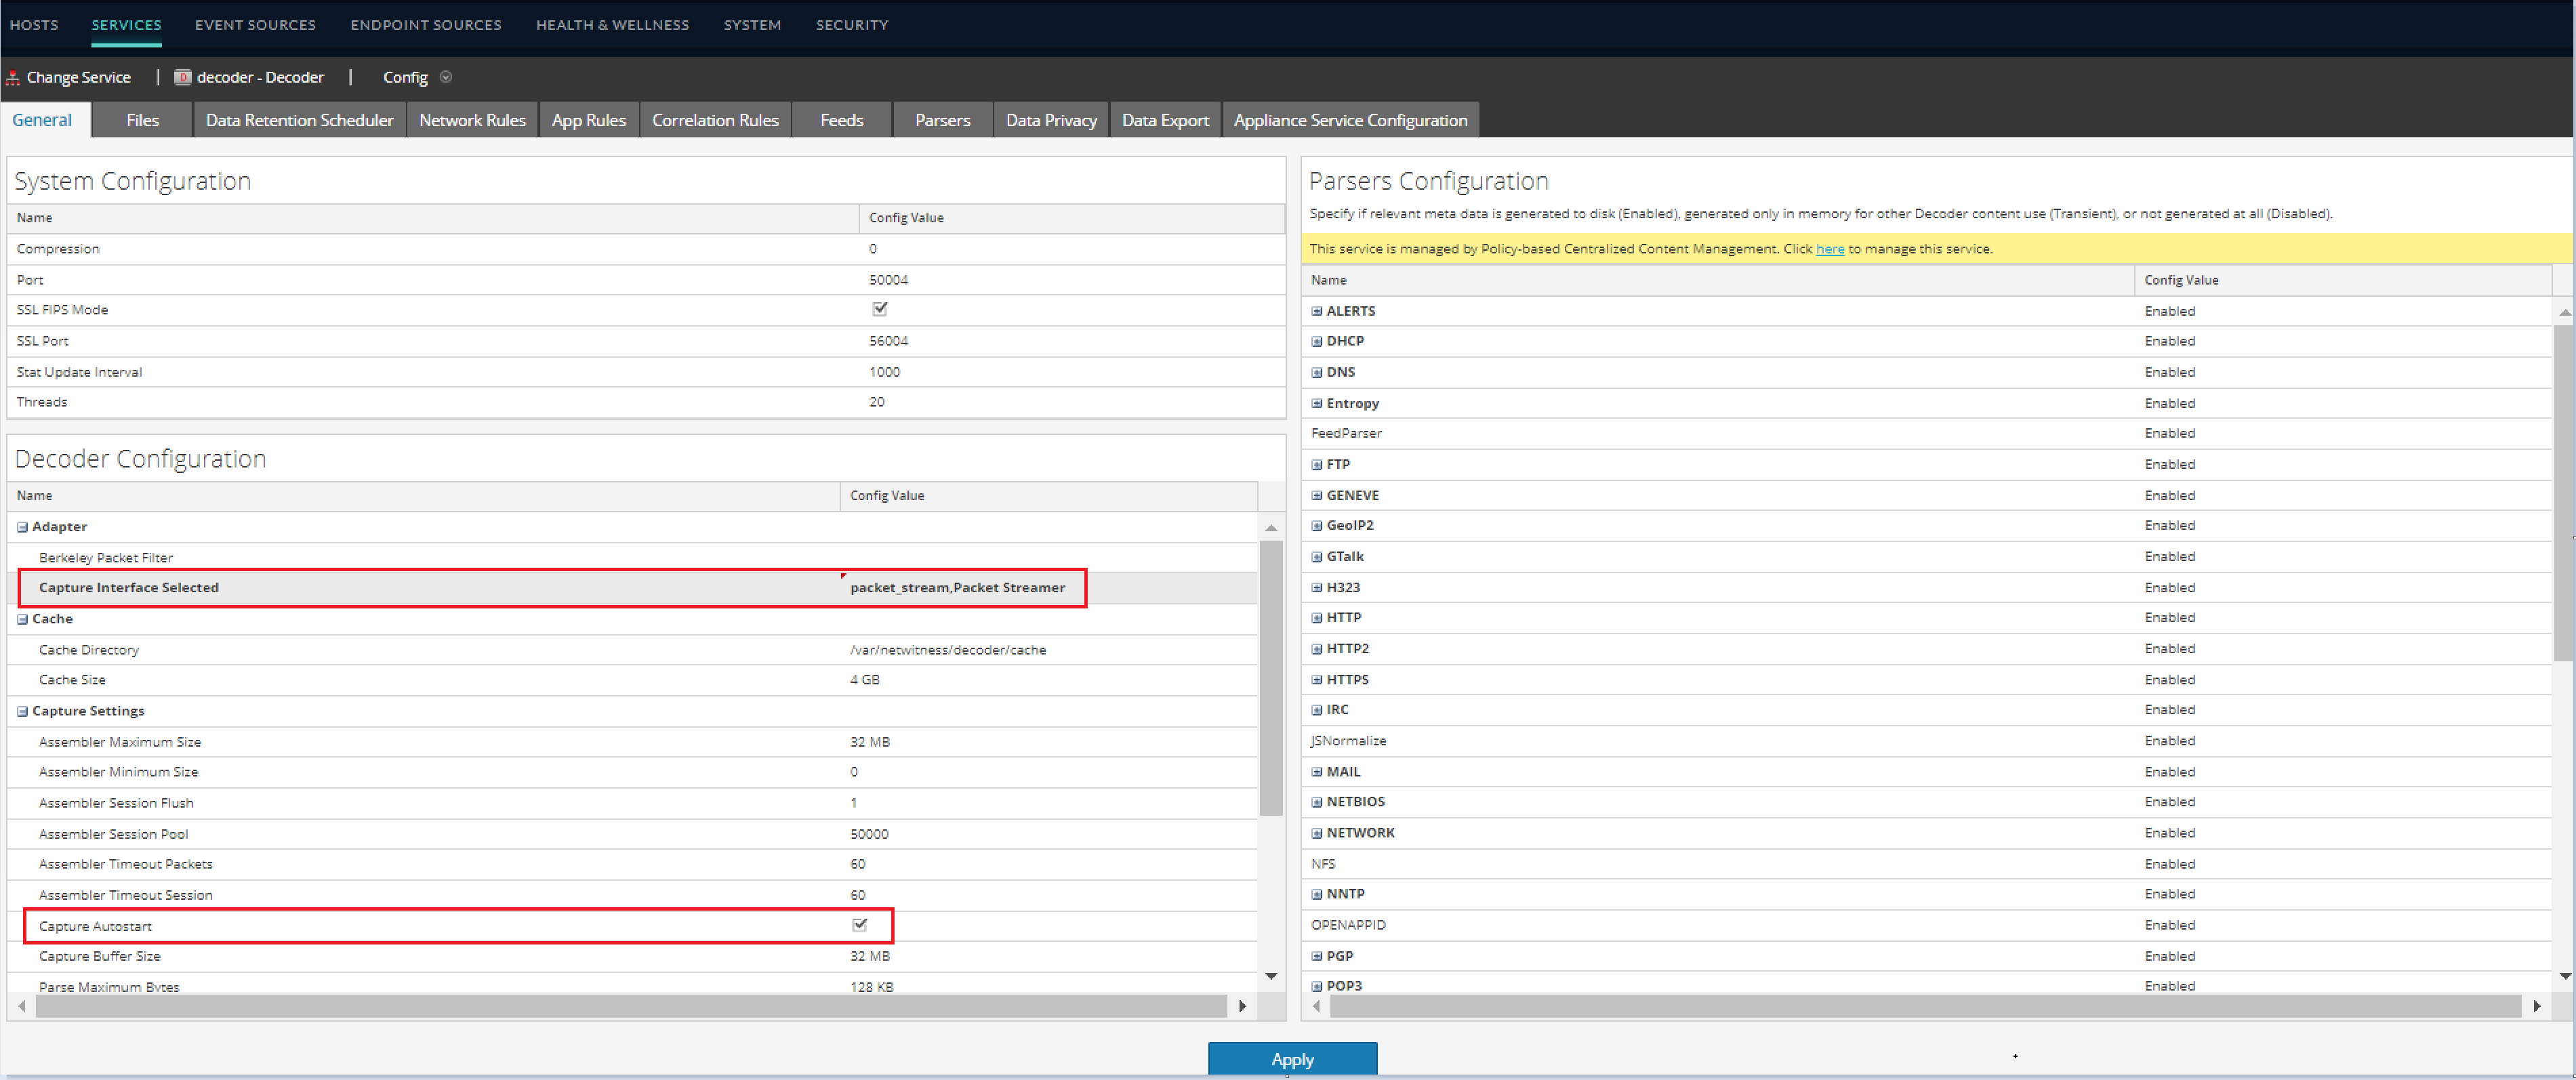Switch to the Data Privacy tab
The width and height of the screenshot is (2576, 1080).
pyautogui.click(x=1050, y=119)
